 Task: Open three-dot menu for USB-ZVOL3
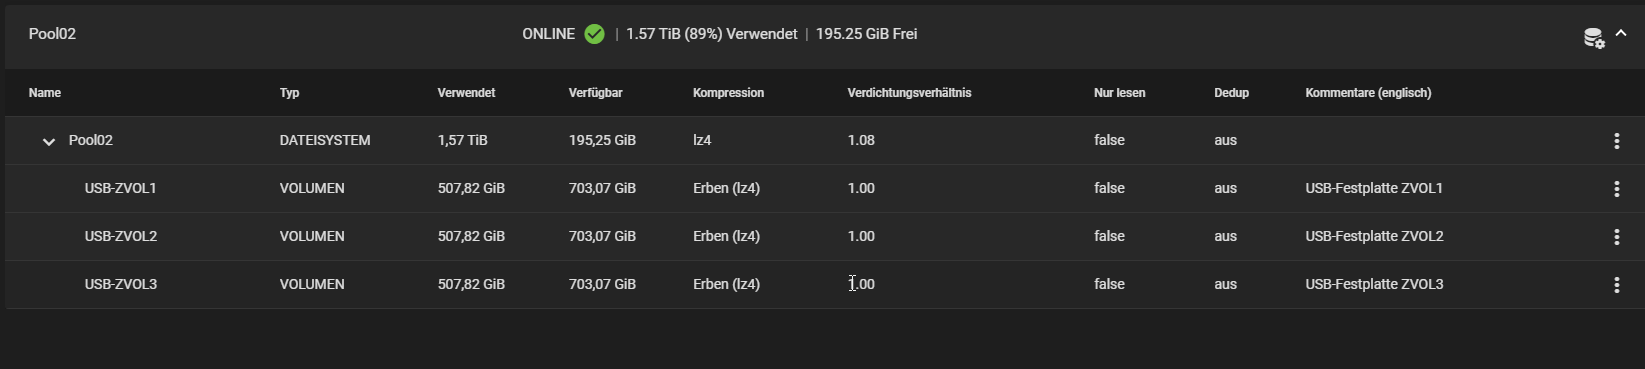1616,285
